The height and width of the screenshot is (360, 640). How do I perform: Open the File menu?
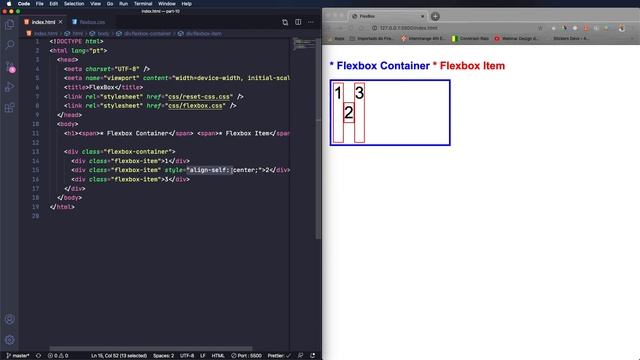click(x=39, y=4)
